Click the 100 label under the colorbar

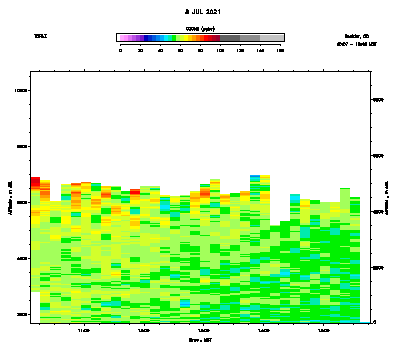point(220,50)
